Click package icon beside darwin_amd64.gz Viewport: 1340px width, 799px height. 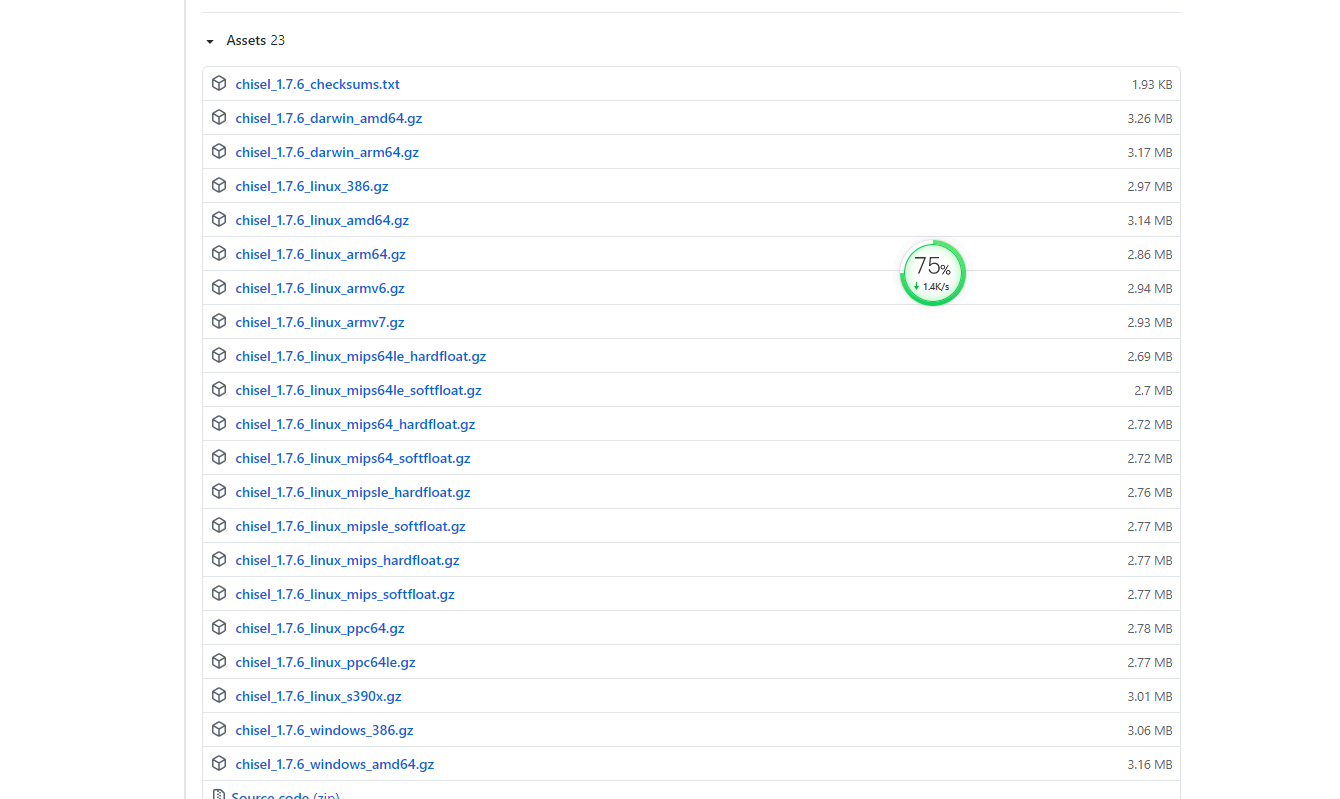(x=219, y=118)
